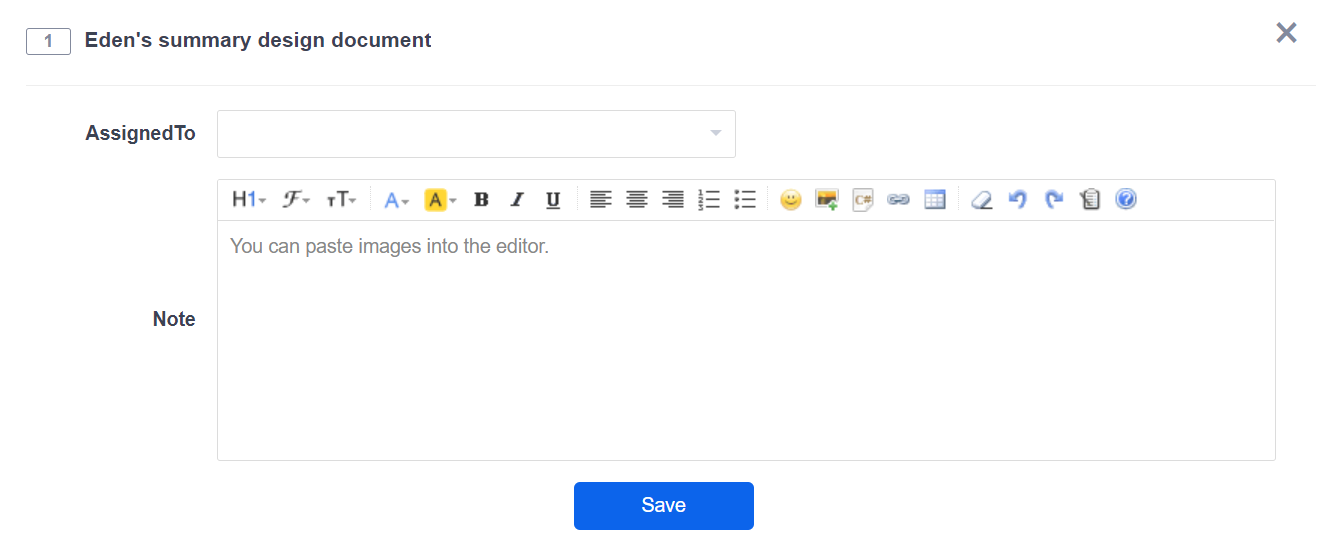1336x559 pixels.
Task: Click the insert image icon
Action: click(826, 200)
